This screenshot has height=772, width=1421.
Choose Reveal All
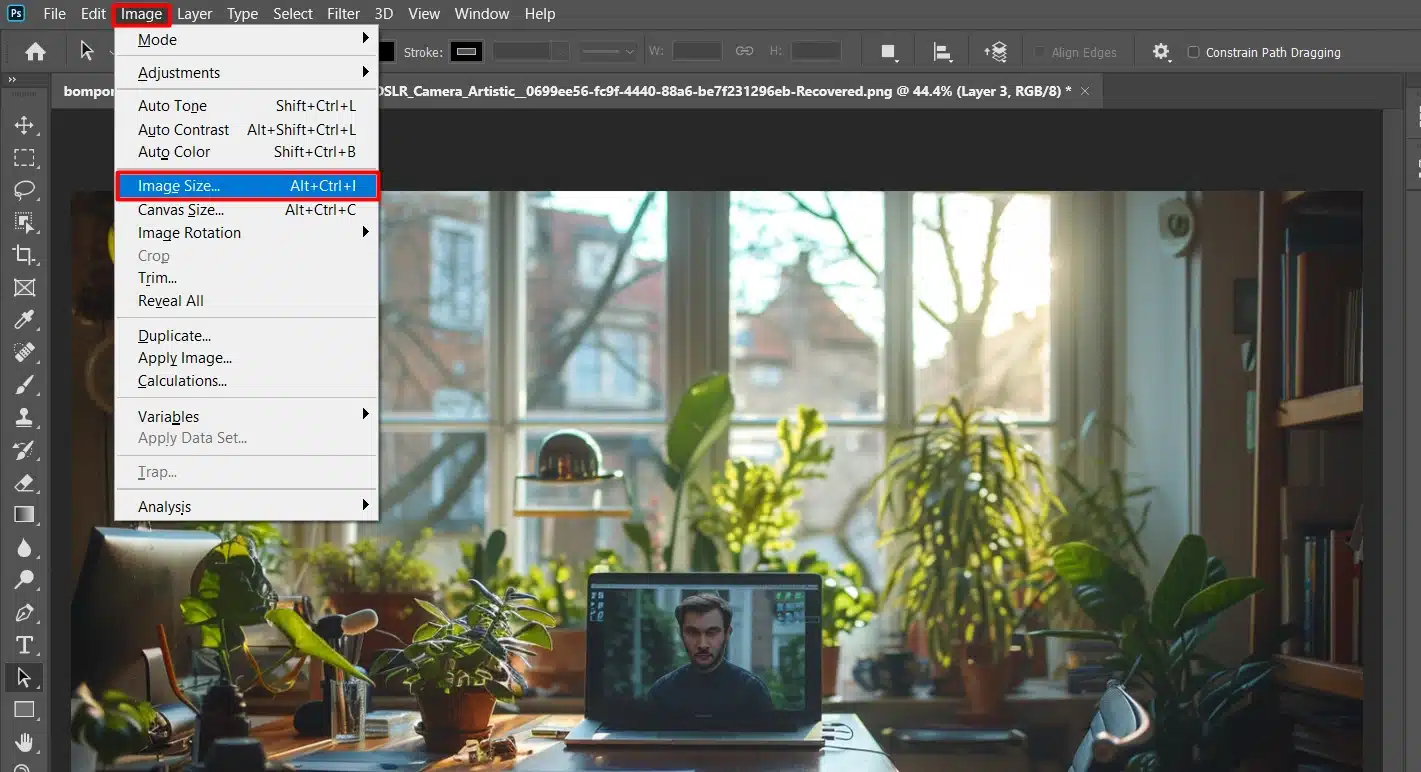click(x=246, y=300)
